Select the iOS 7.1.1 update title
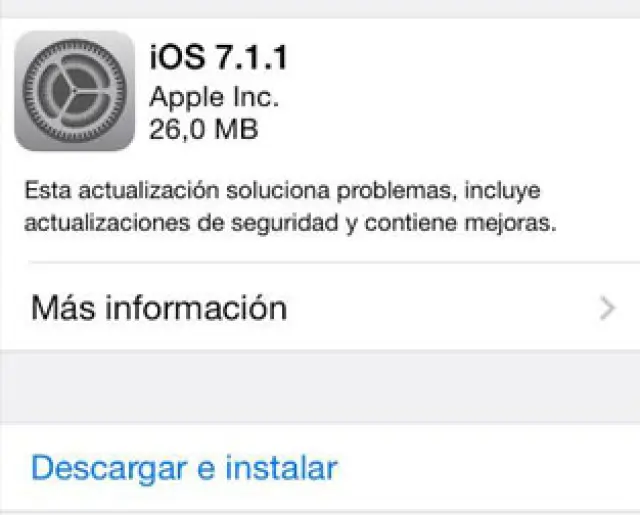Viewport: 640px width, 515px height. pos(219,57)
